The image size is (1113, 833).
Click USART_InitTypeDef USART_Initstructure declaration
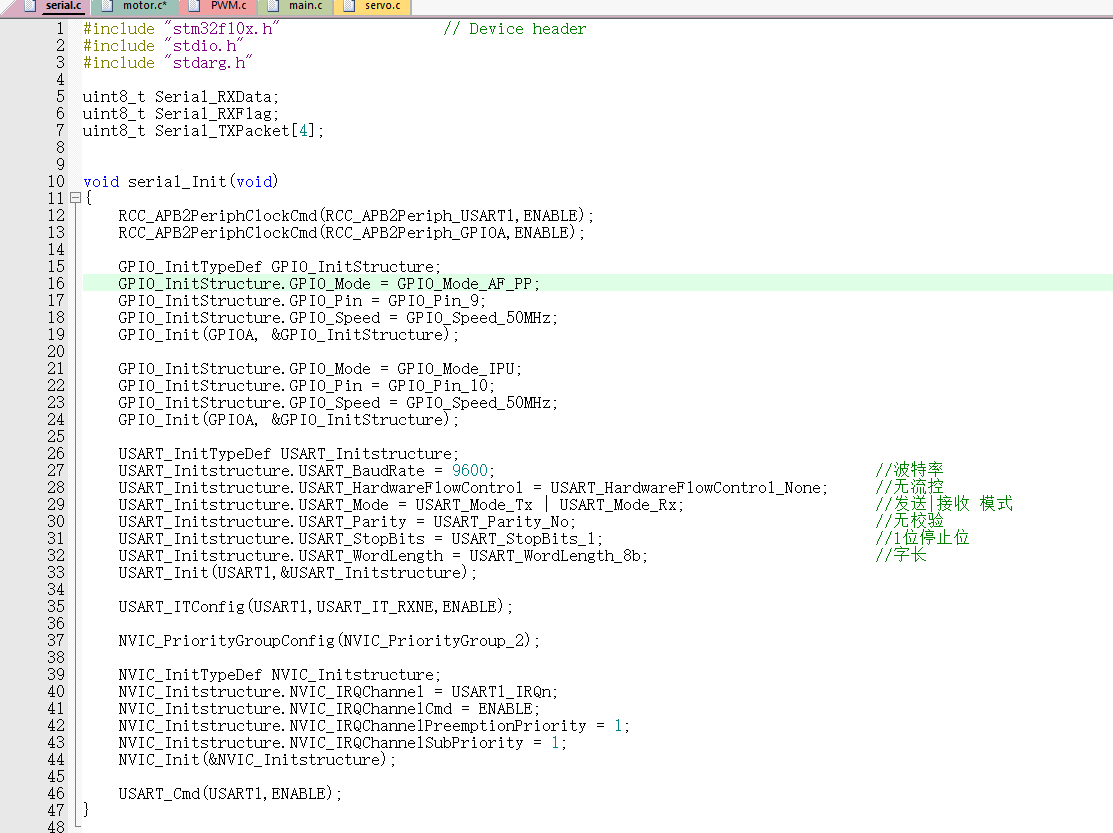click(288, 453)
